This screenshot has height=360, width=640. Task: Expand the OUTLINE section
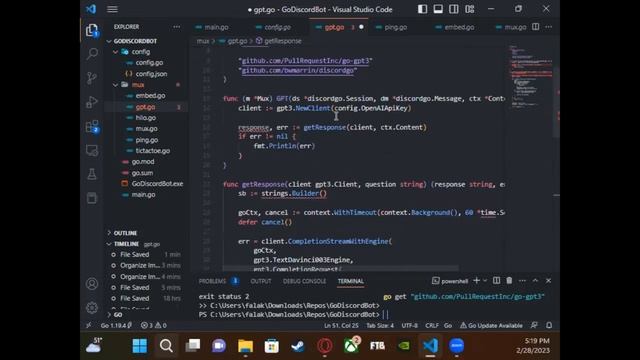[125, 233]
